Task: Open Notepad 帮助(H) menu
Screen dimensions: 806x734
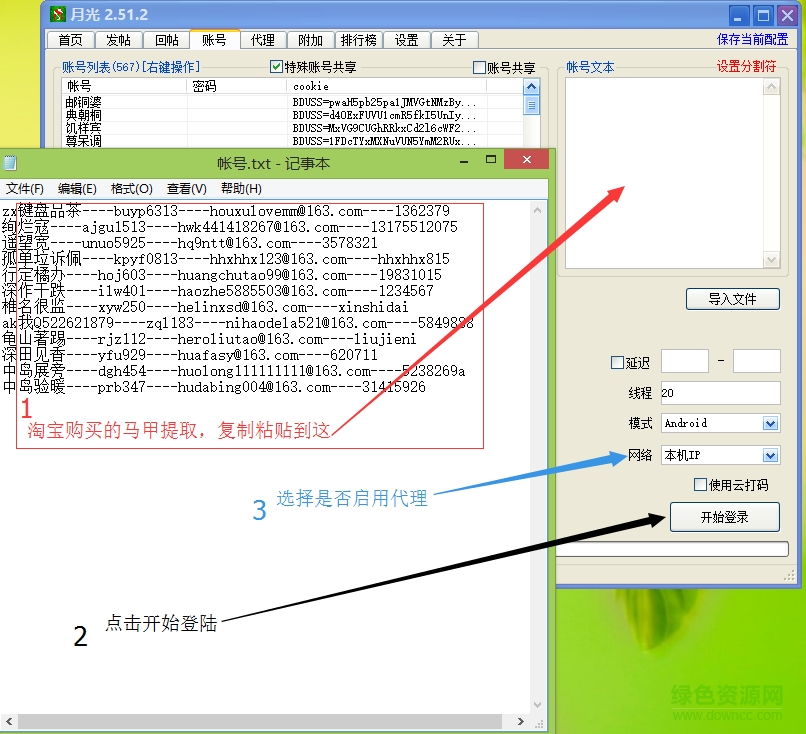Action: (241, 189)
